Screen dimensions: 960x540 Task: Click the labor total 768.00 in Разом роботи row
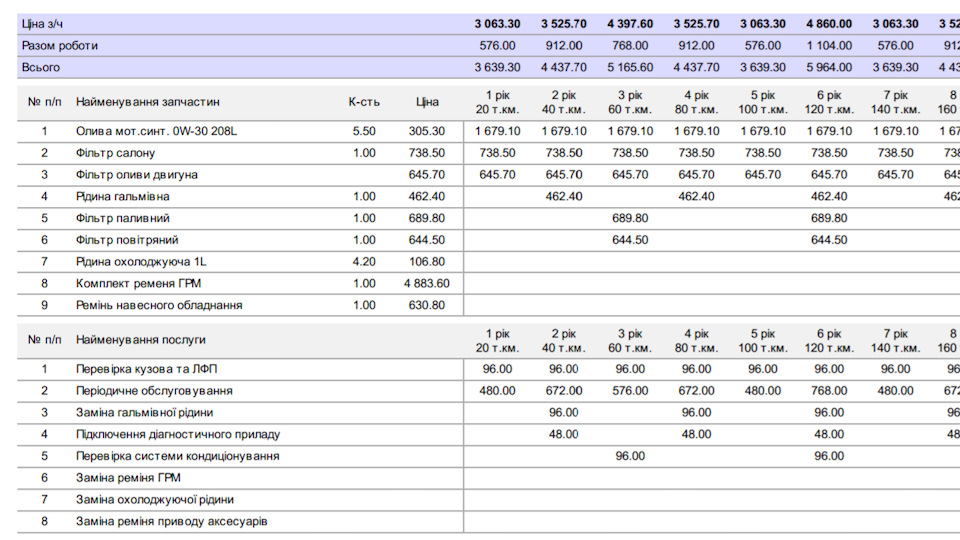[630, 46]
